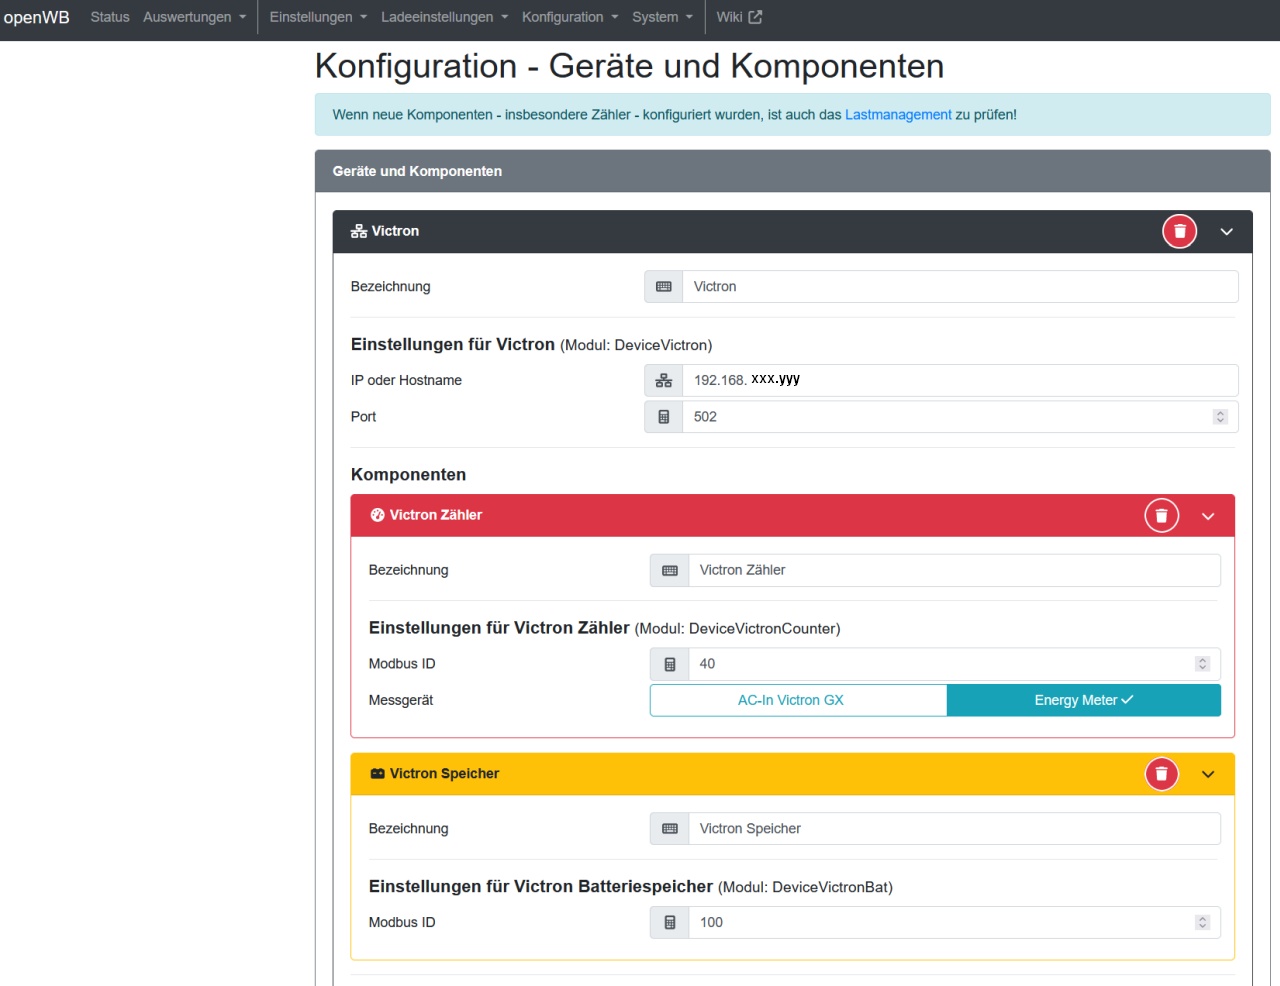The image size is (1280, 986).
Task: Delete the Victron Zähler component
Action: point(1161,516)
